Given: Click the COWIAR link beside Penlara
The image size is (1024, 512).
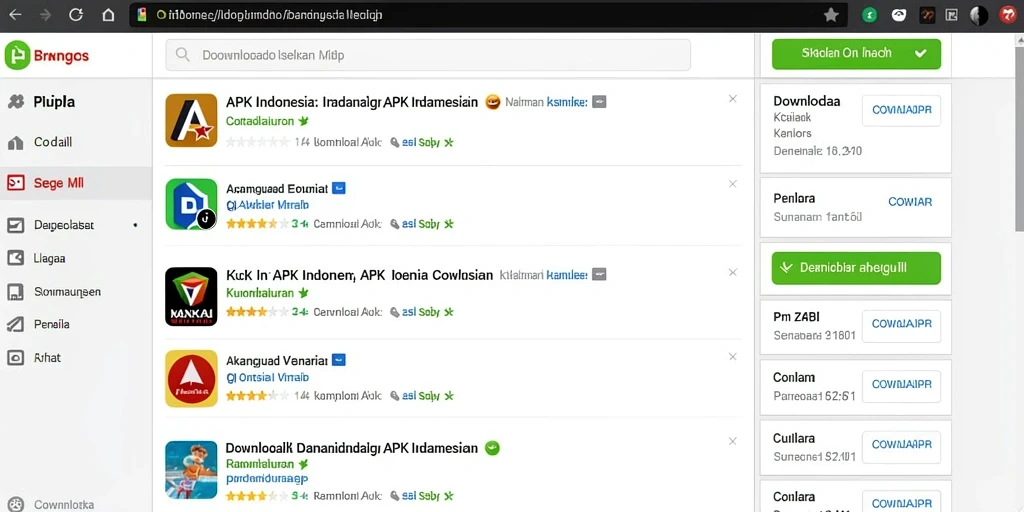Looking at the screenshot, I should pos(910,202).
